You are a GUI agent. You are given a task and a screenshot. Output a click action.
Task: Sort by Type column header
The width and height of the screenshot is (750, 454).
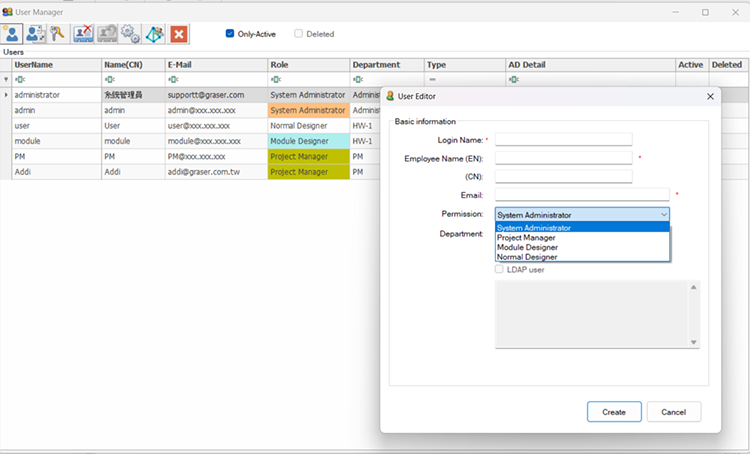click(x=465, y=65)
